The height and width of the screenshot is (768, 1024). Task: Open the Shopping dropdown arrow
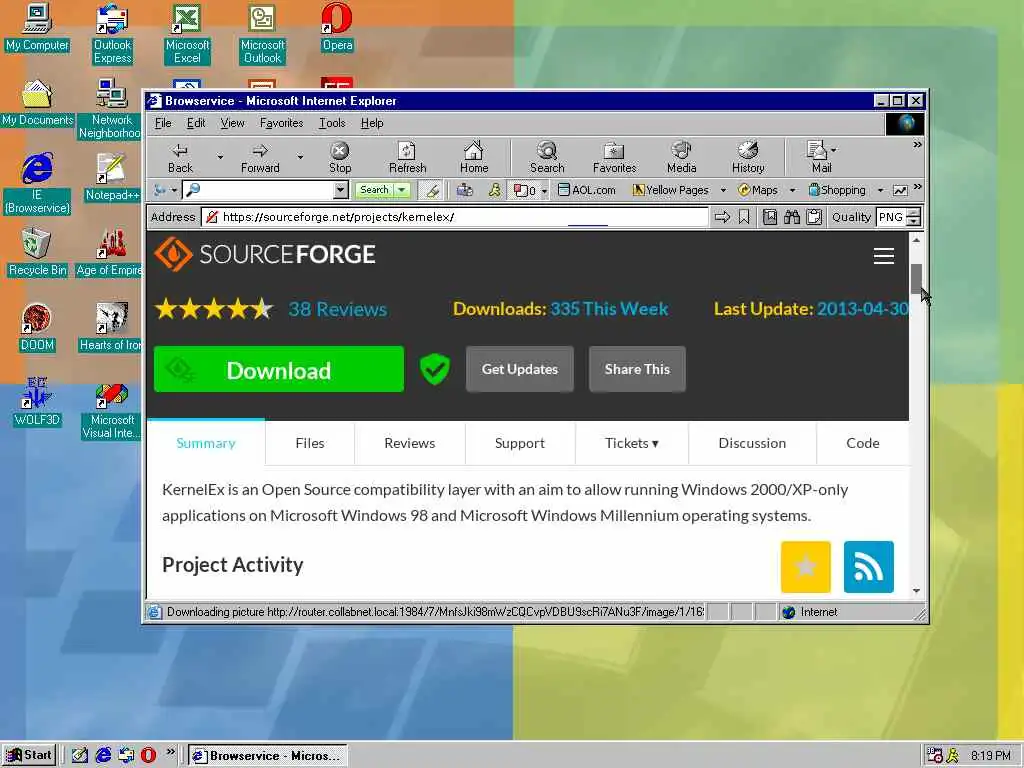tap(880, 191)
